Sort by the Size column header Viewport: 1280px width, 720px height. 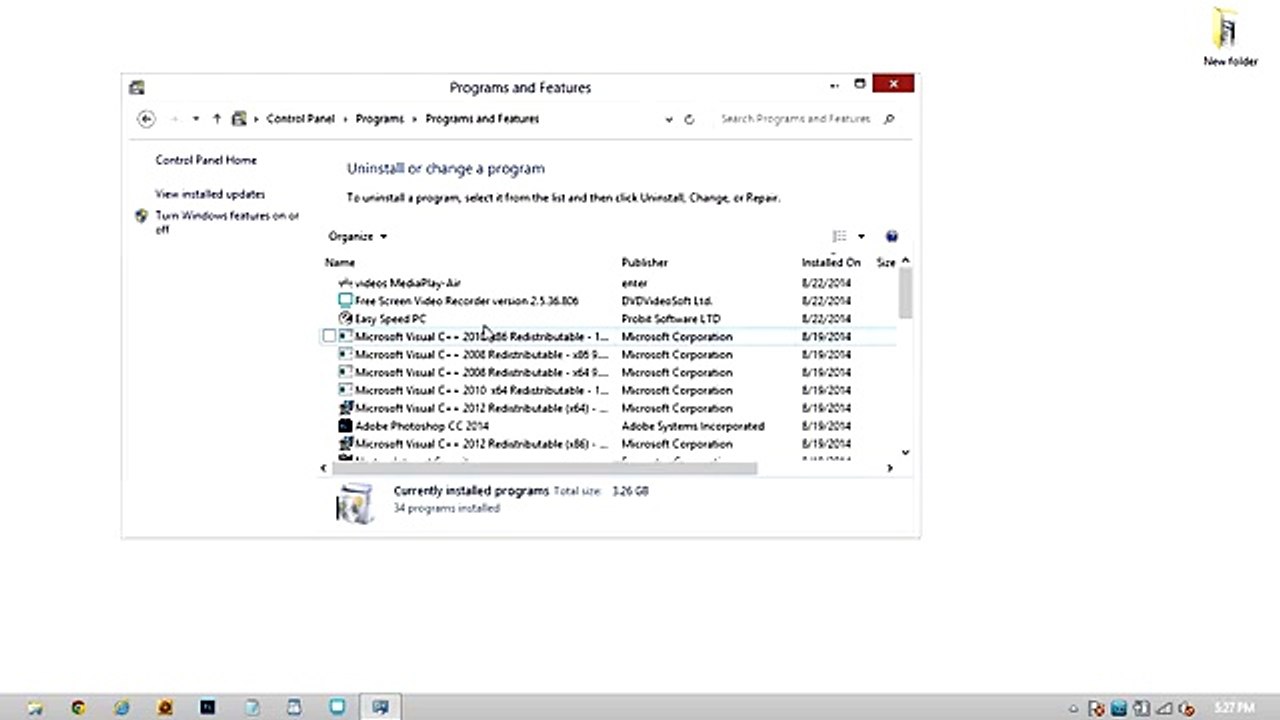click(886, 262)
